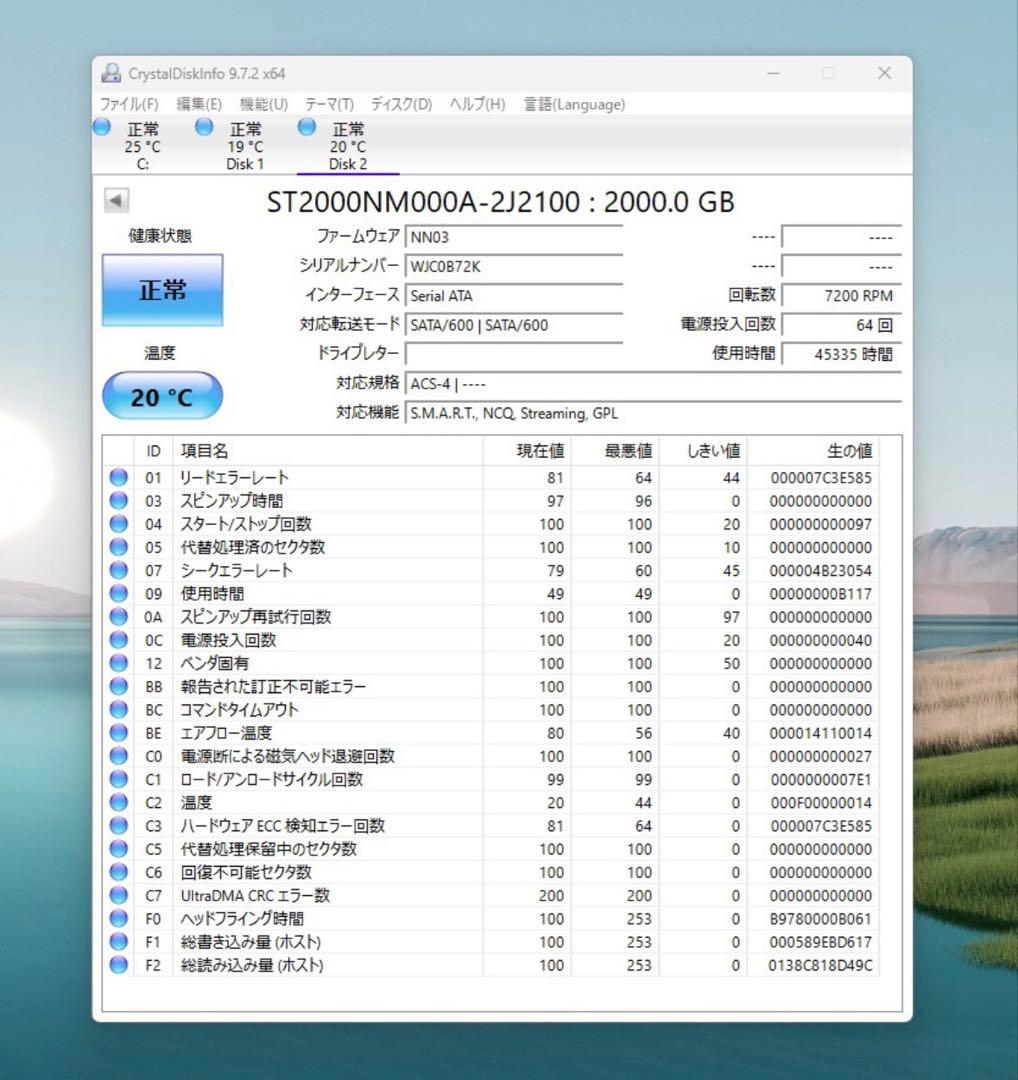Click the 現在値 column header
Image resolution: width=1018 pixels, height=1080 pixels.
click(x=527, y=450)
